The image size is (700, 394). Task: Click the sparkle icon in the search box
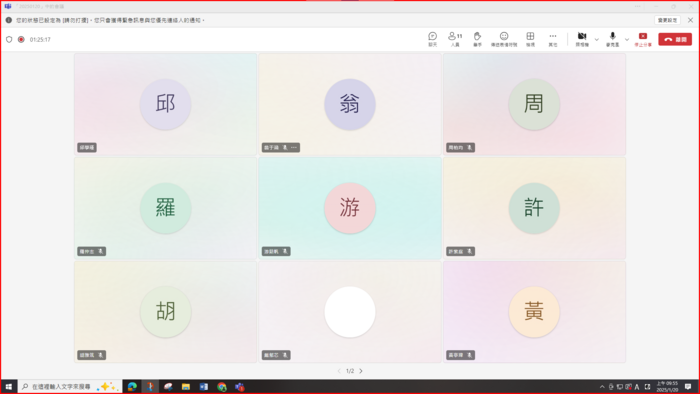coord(108,386)
